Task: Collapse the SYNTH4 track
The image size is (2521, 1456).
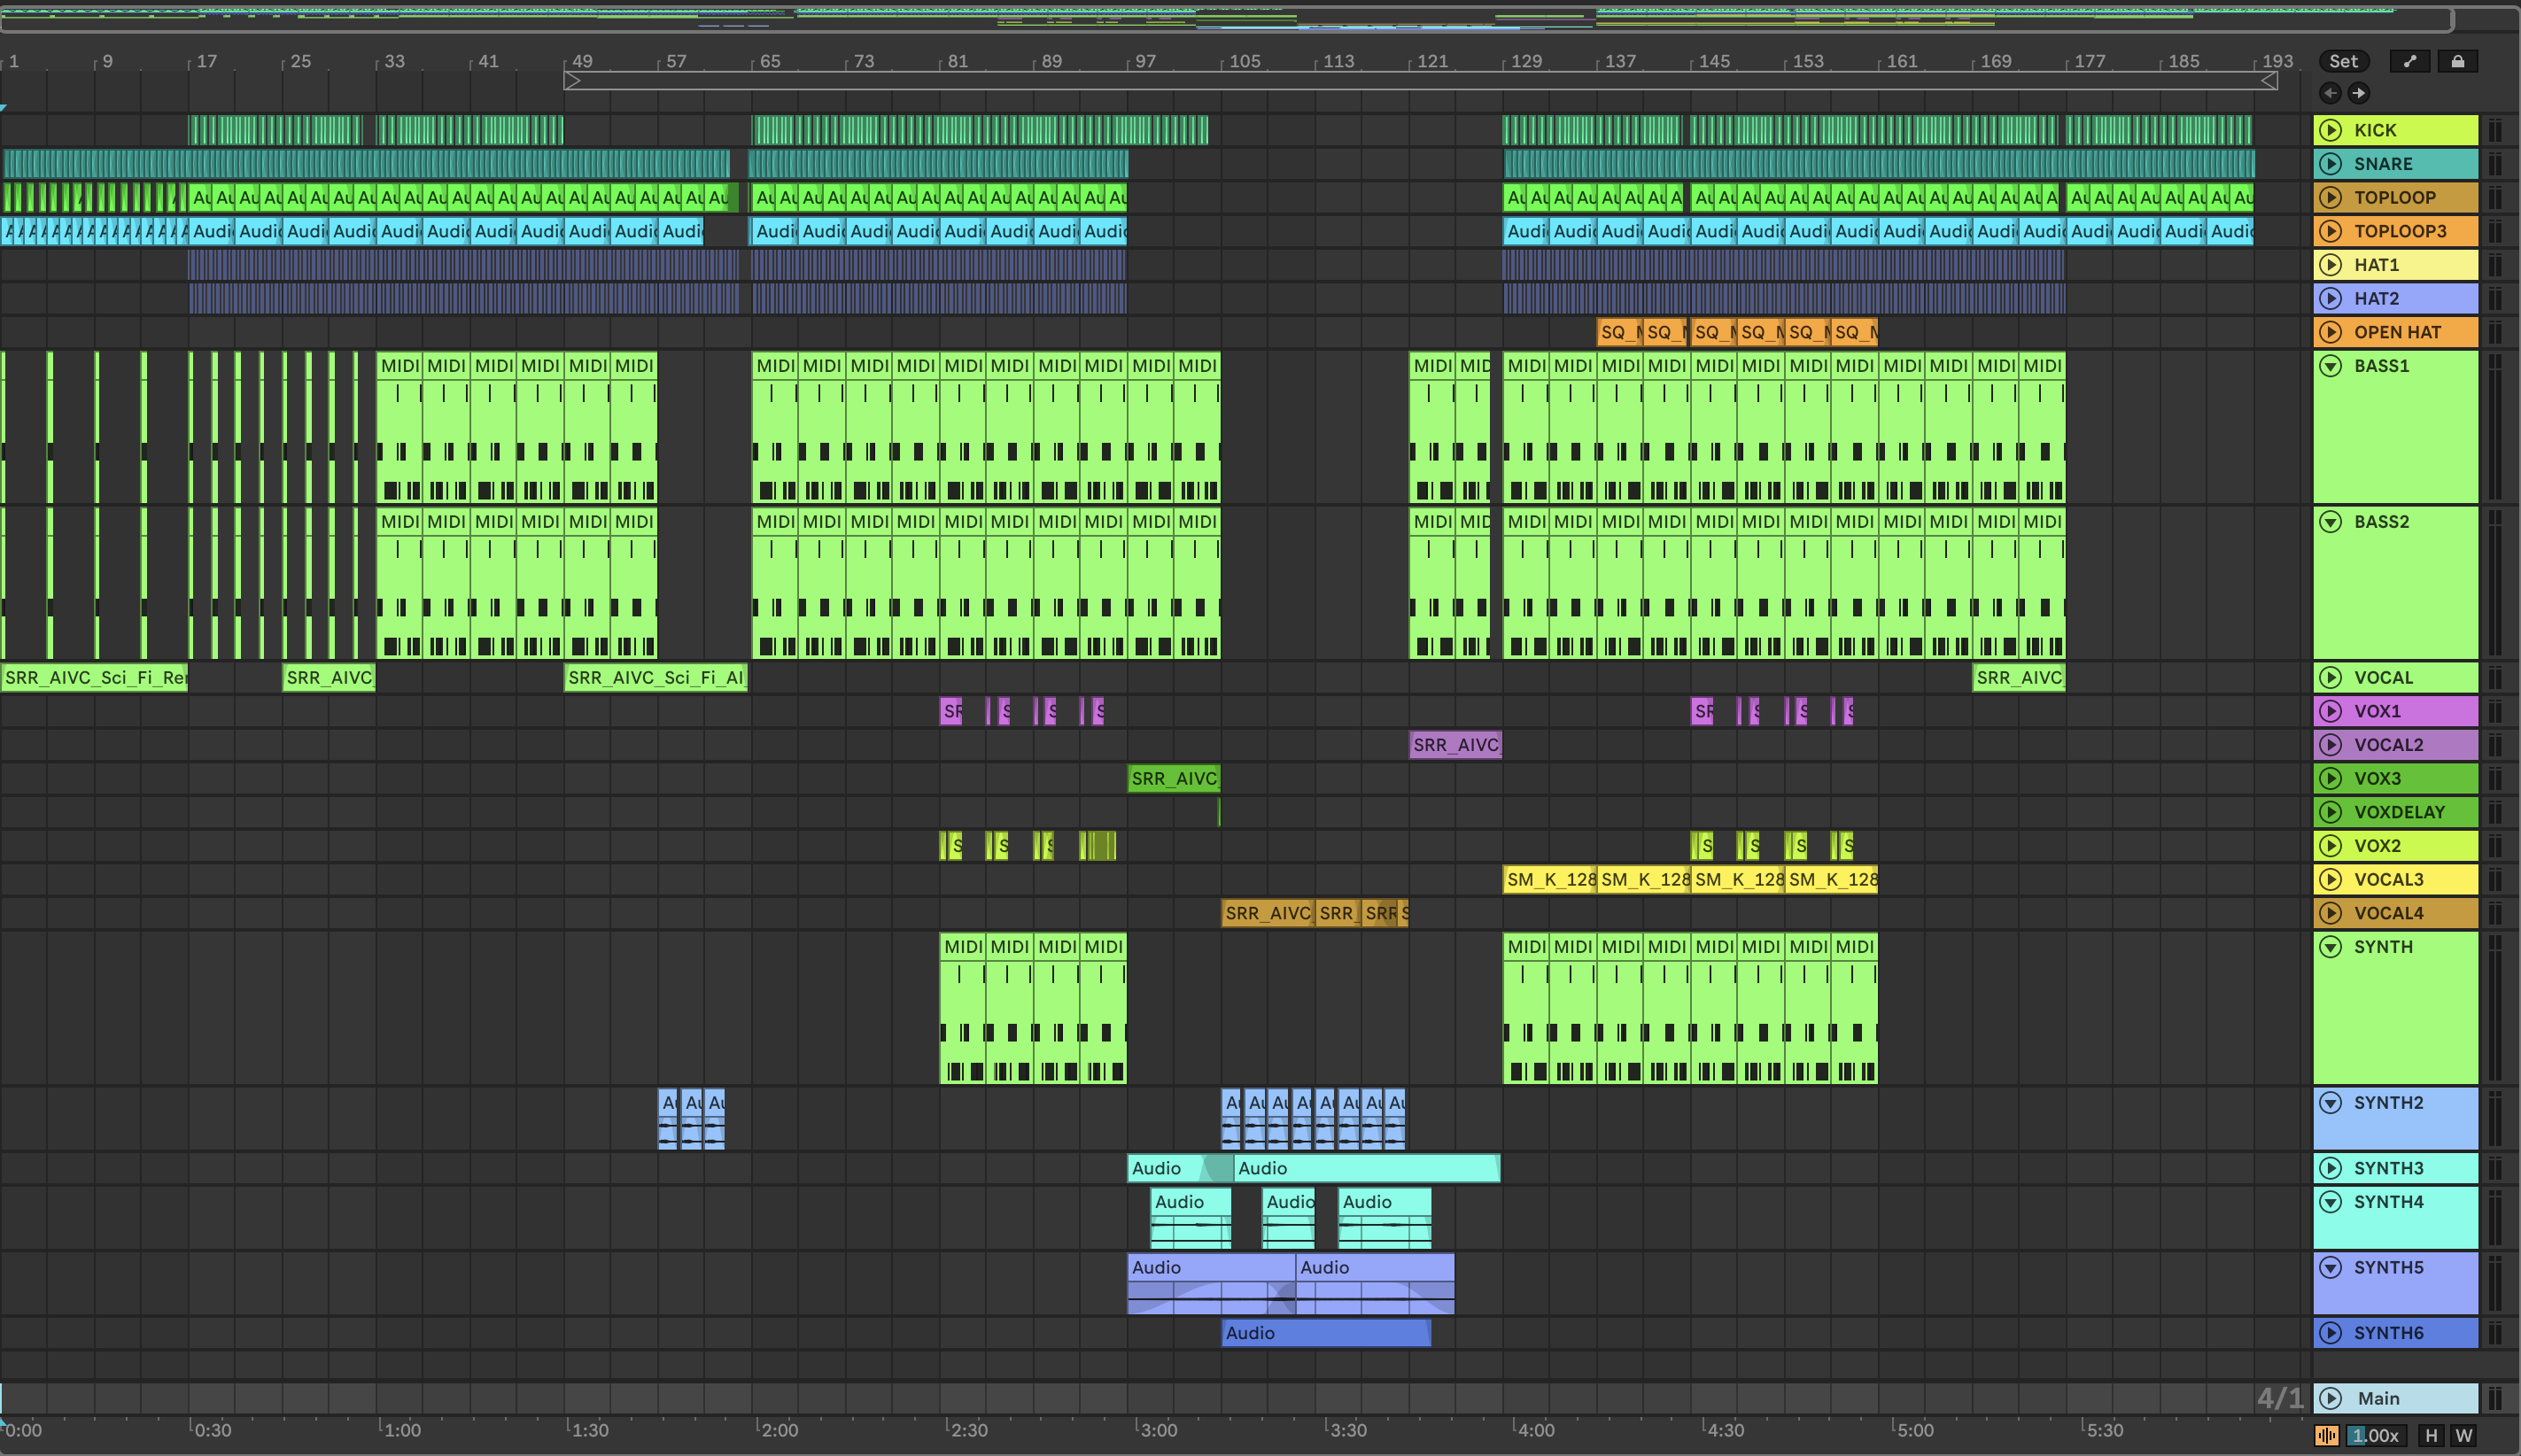Action: click(2330, 1202)
